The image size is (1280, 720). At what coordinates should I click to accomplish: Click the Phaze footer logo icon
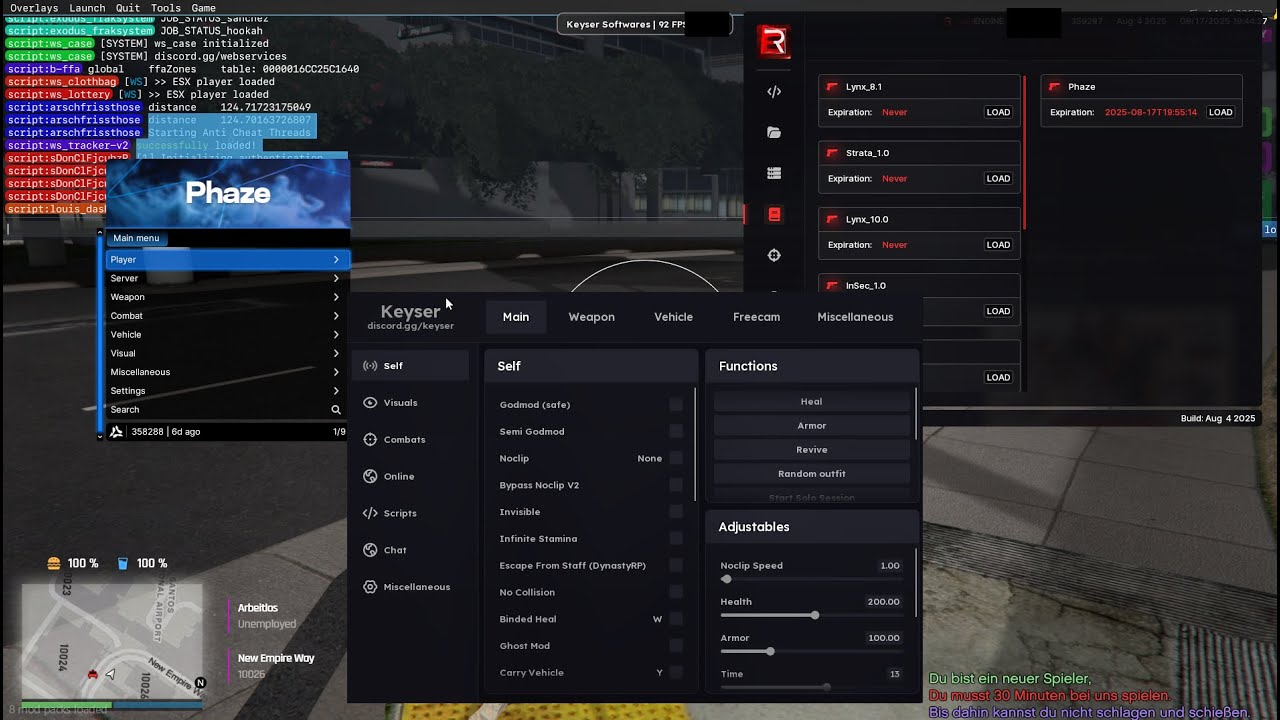116,432
